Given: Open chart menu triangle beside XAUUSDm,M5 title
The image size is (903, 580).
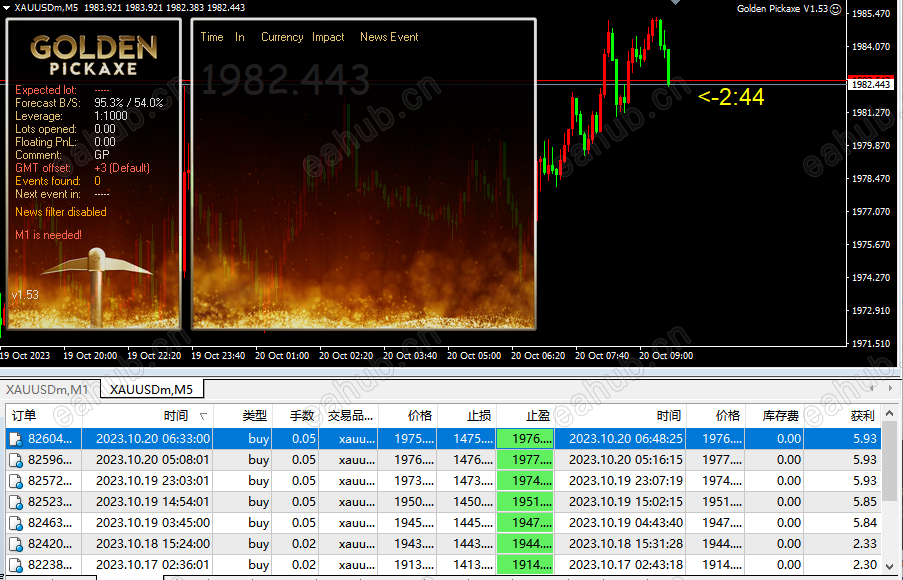Looking at the screenshot, I should [6, 8].
